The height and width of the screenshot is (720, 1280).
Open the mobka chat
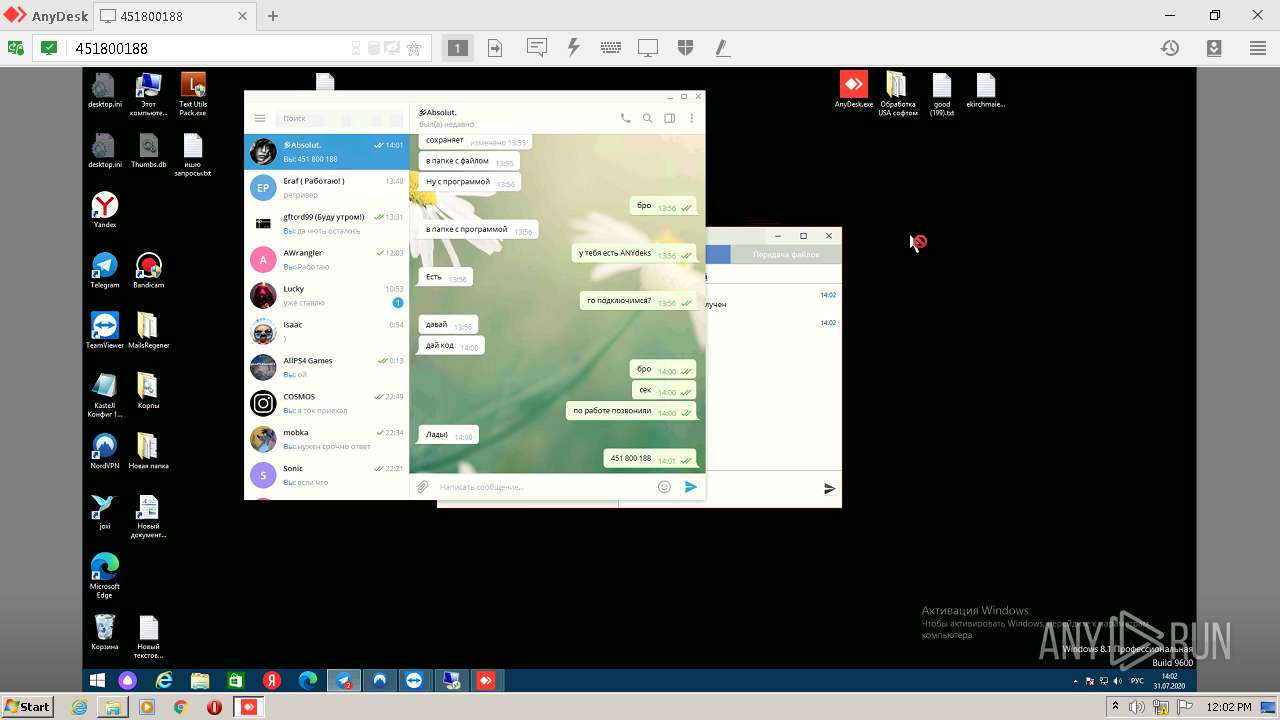pos(327,440)
